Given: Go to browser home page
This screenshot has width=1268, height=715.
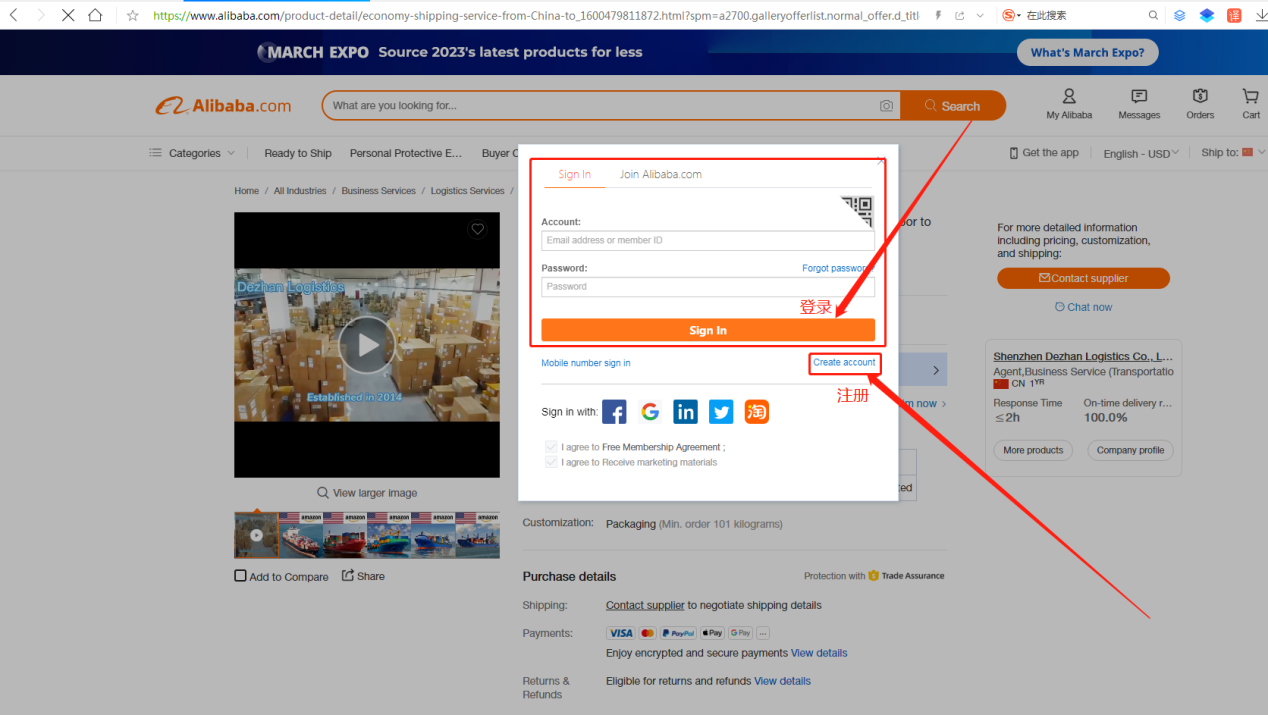Looking at the screenshot, I should pyautogui.click(x=95, y=15).
